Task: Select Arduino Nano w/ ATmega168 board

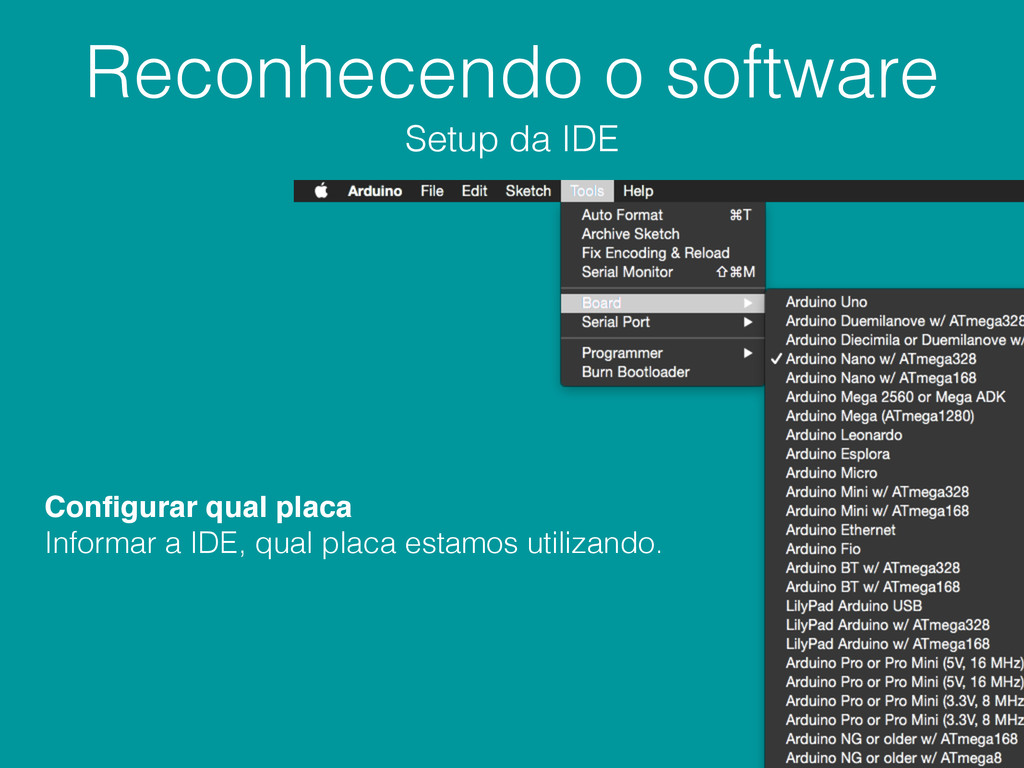Action: (895, 377)
